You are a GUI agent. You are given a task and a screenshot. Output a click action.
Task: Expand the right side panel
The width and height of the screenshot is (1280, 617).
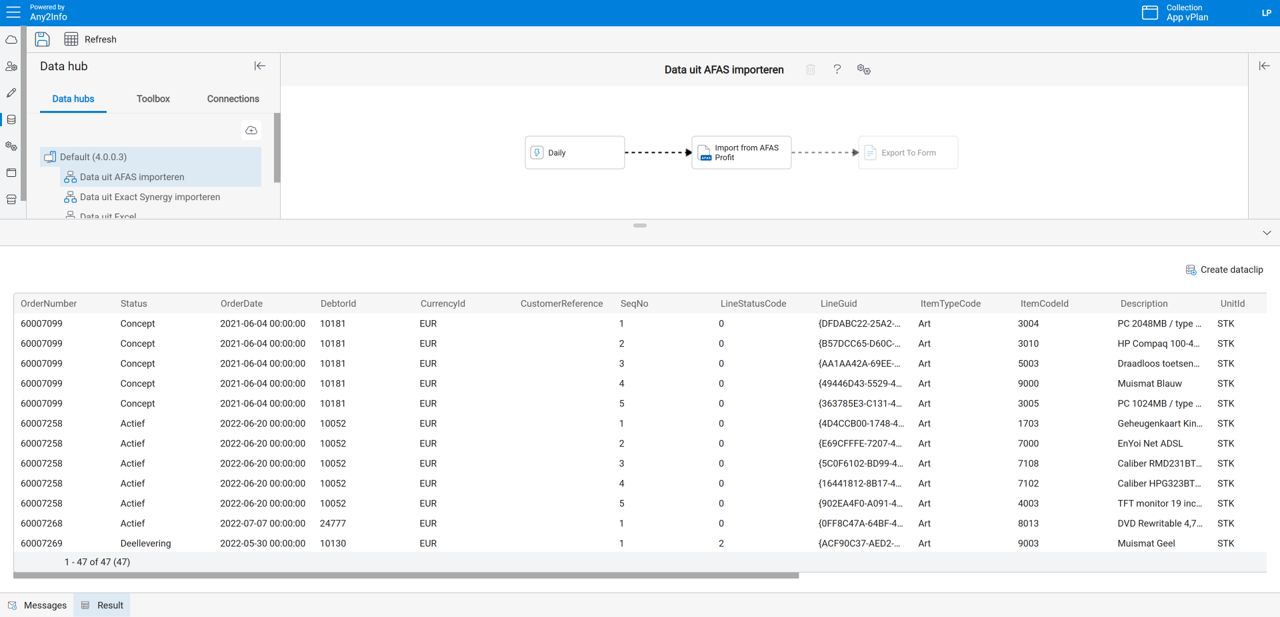pyautogui.click(x=1264, y=66)
